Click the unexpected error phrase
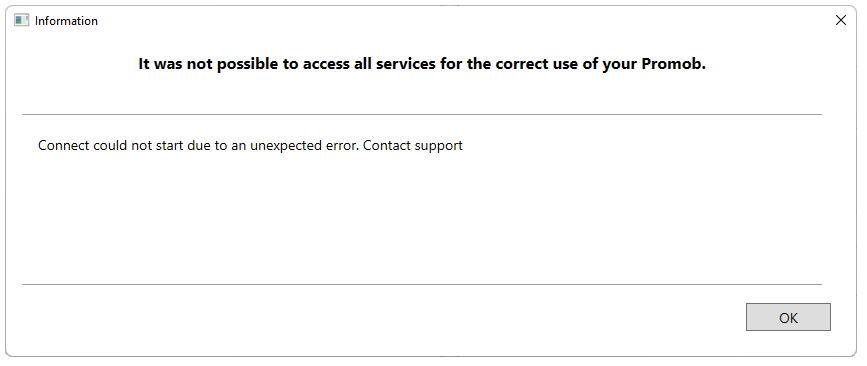This screenshot has height=366, width=867. [303, 146]
